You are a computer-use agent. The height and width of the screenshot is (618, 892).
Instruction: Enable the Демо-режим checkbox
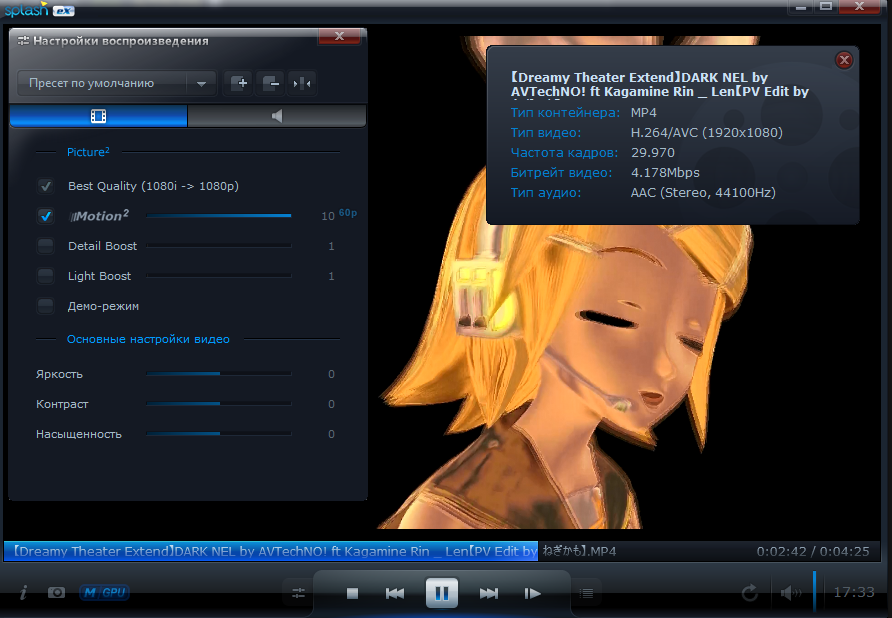pos(46,306)
